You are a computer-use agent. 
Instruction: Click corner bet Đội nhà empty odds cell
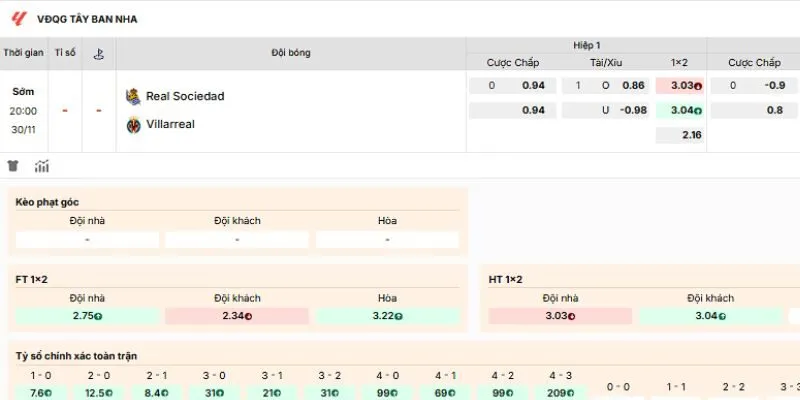[x=87, y=240]
